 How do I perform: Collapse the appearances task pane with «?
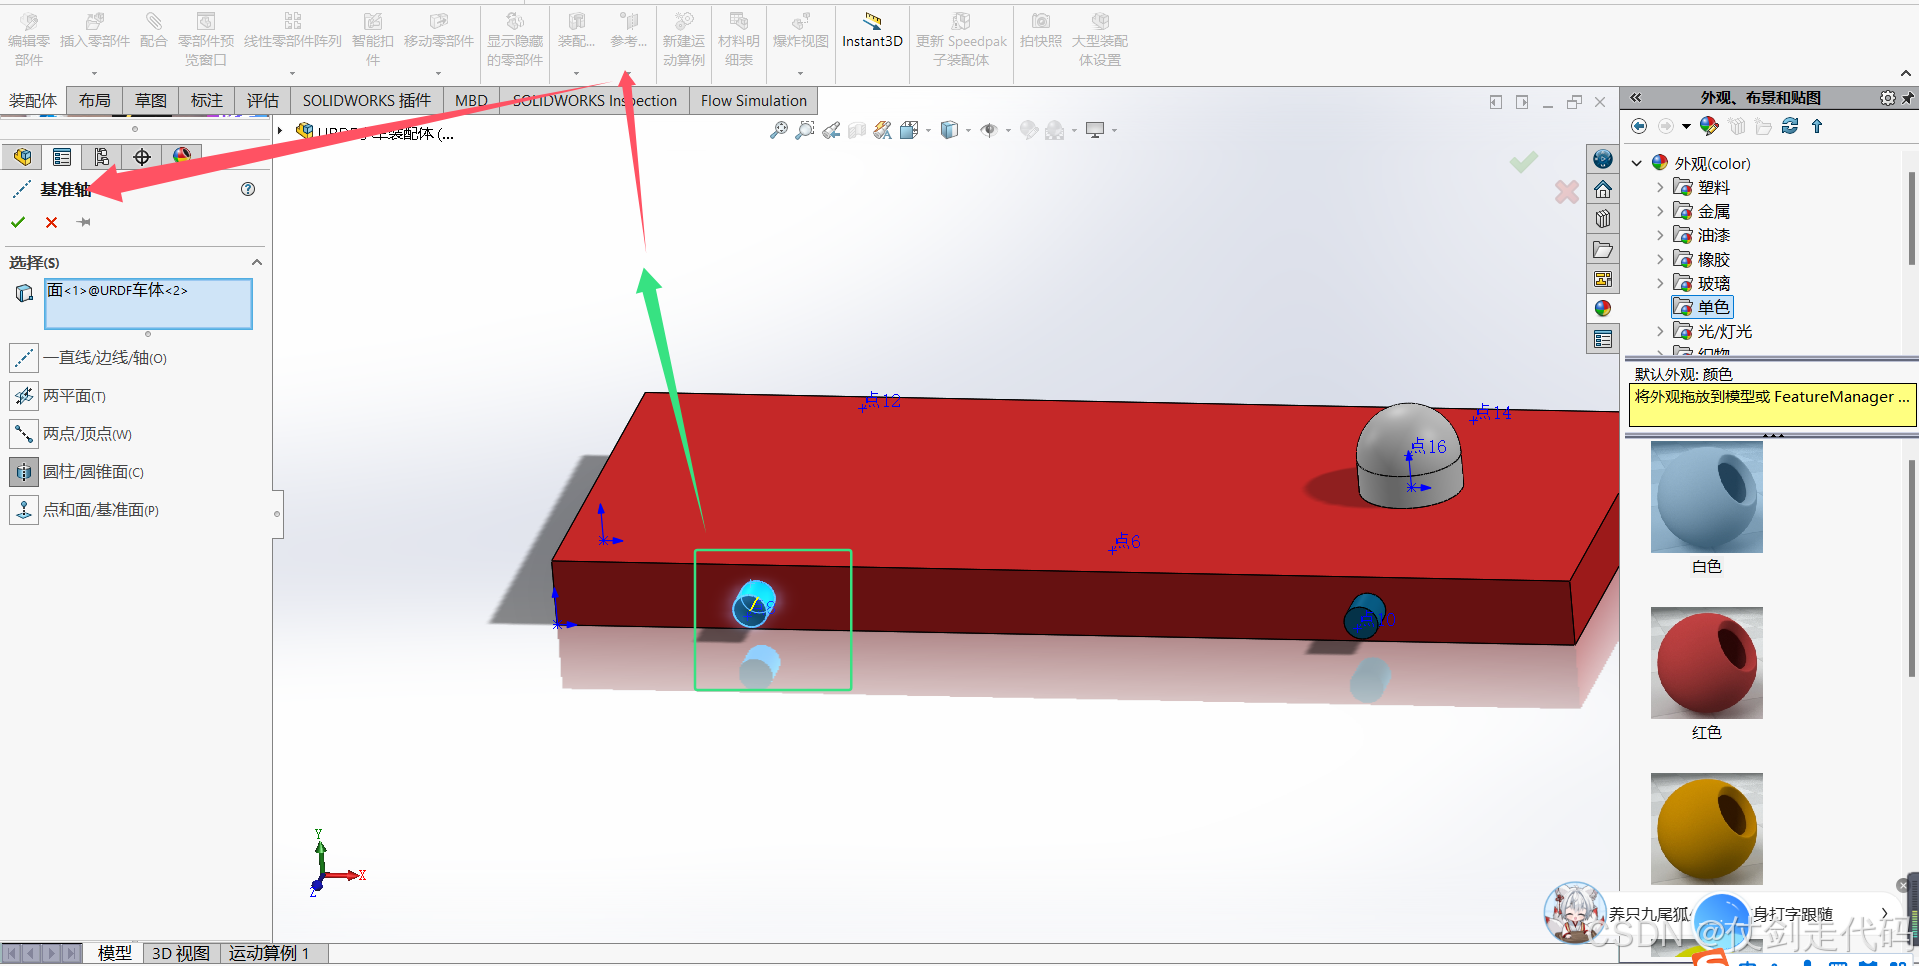(x=1636, y=98)
